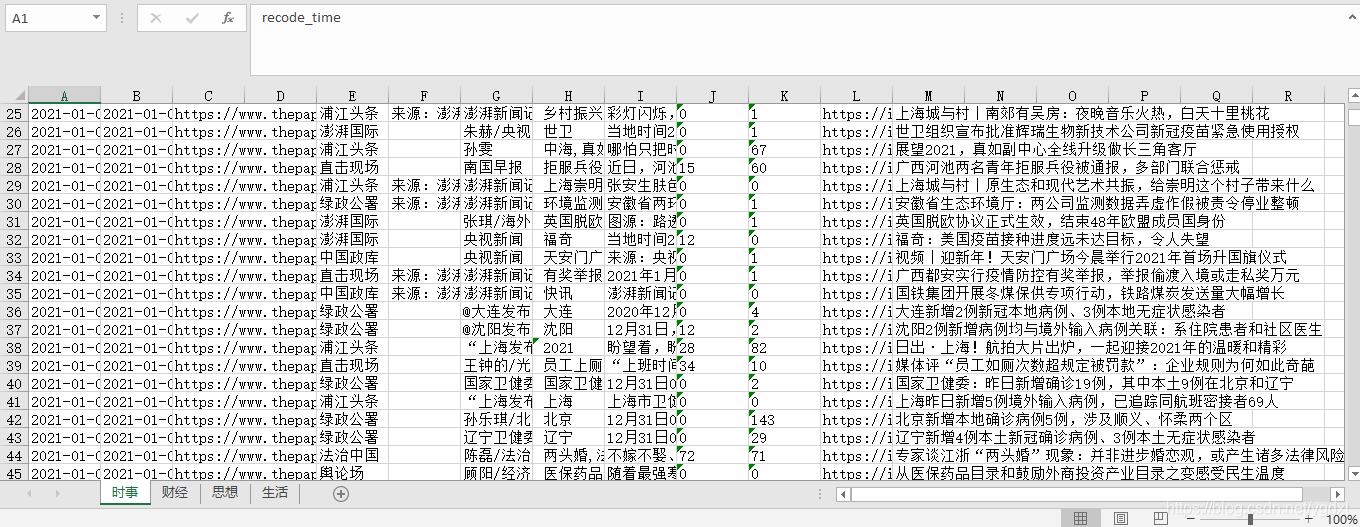Switch to Page Layout view in the status bar
The image size is (1360, 527).
click(x=1123, y=519)
